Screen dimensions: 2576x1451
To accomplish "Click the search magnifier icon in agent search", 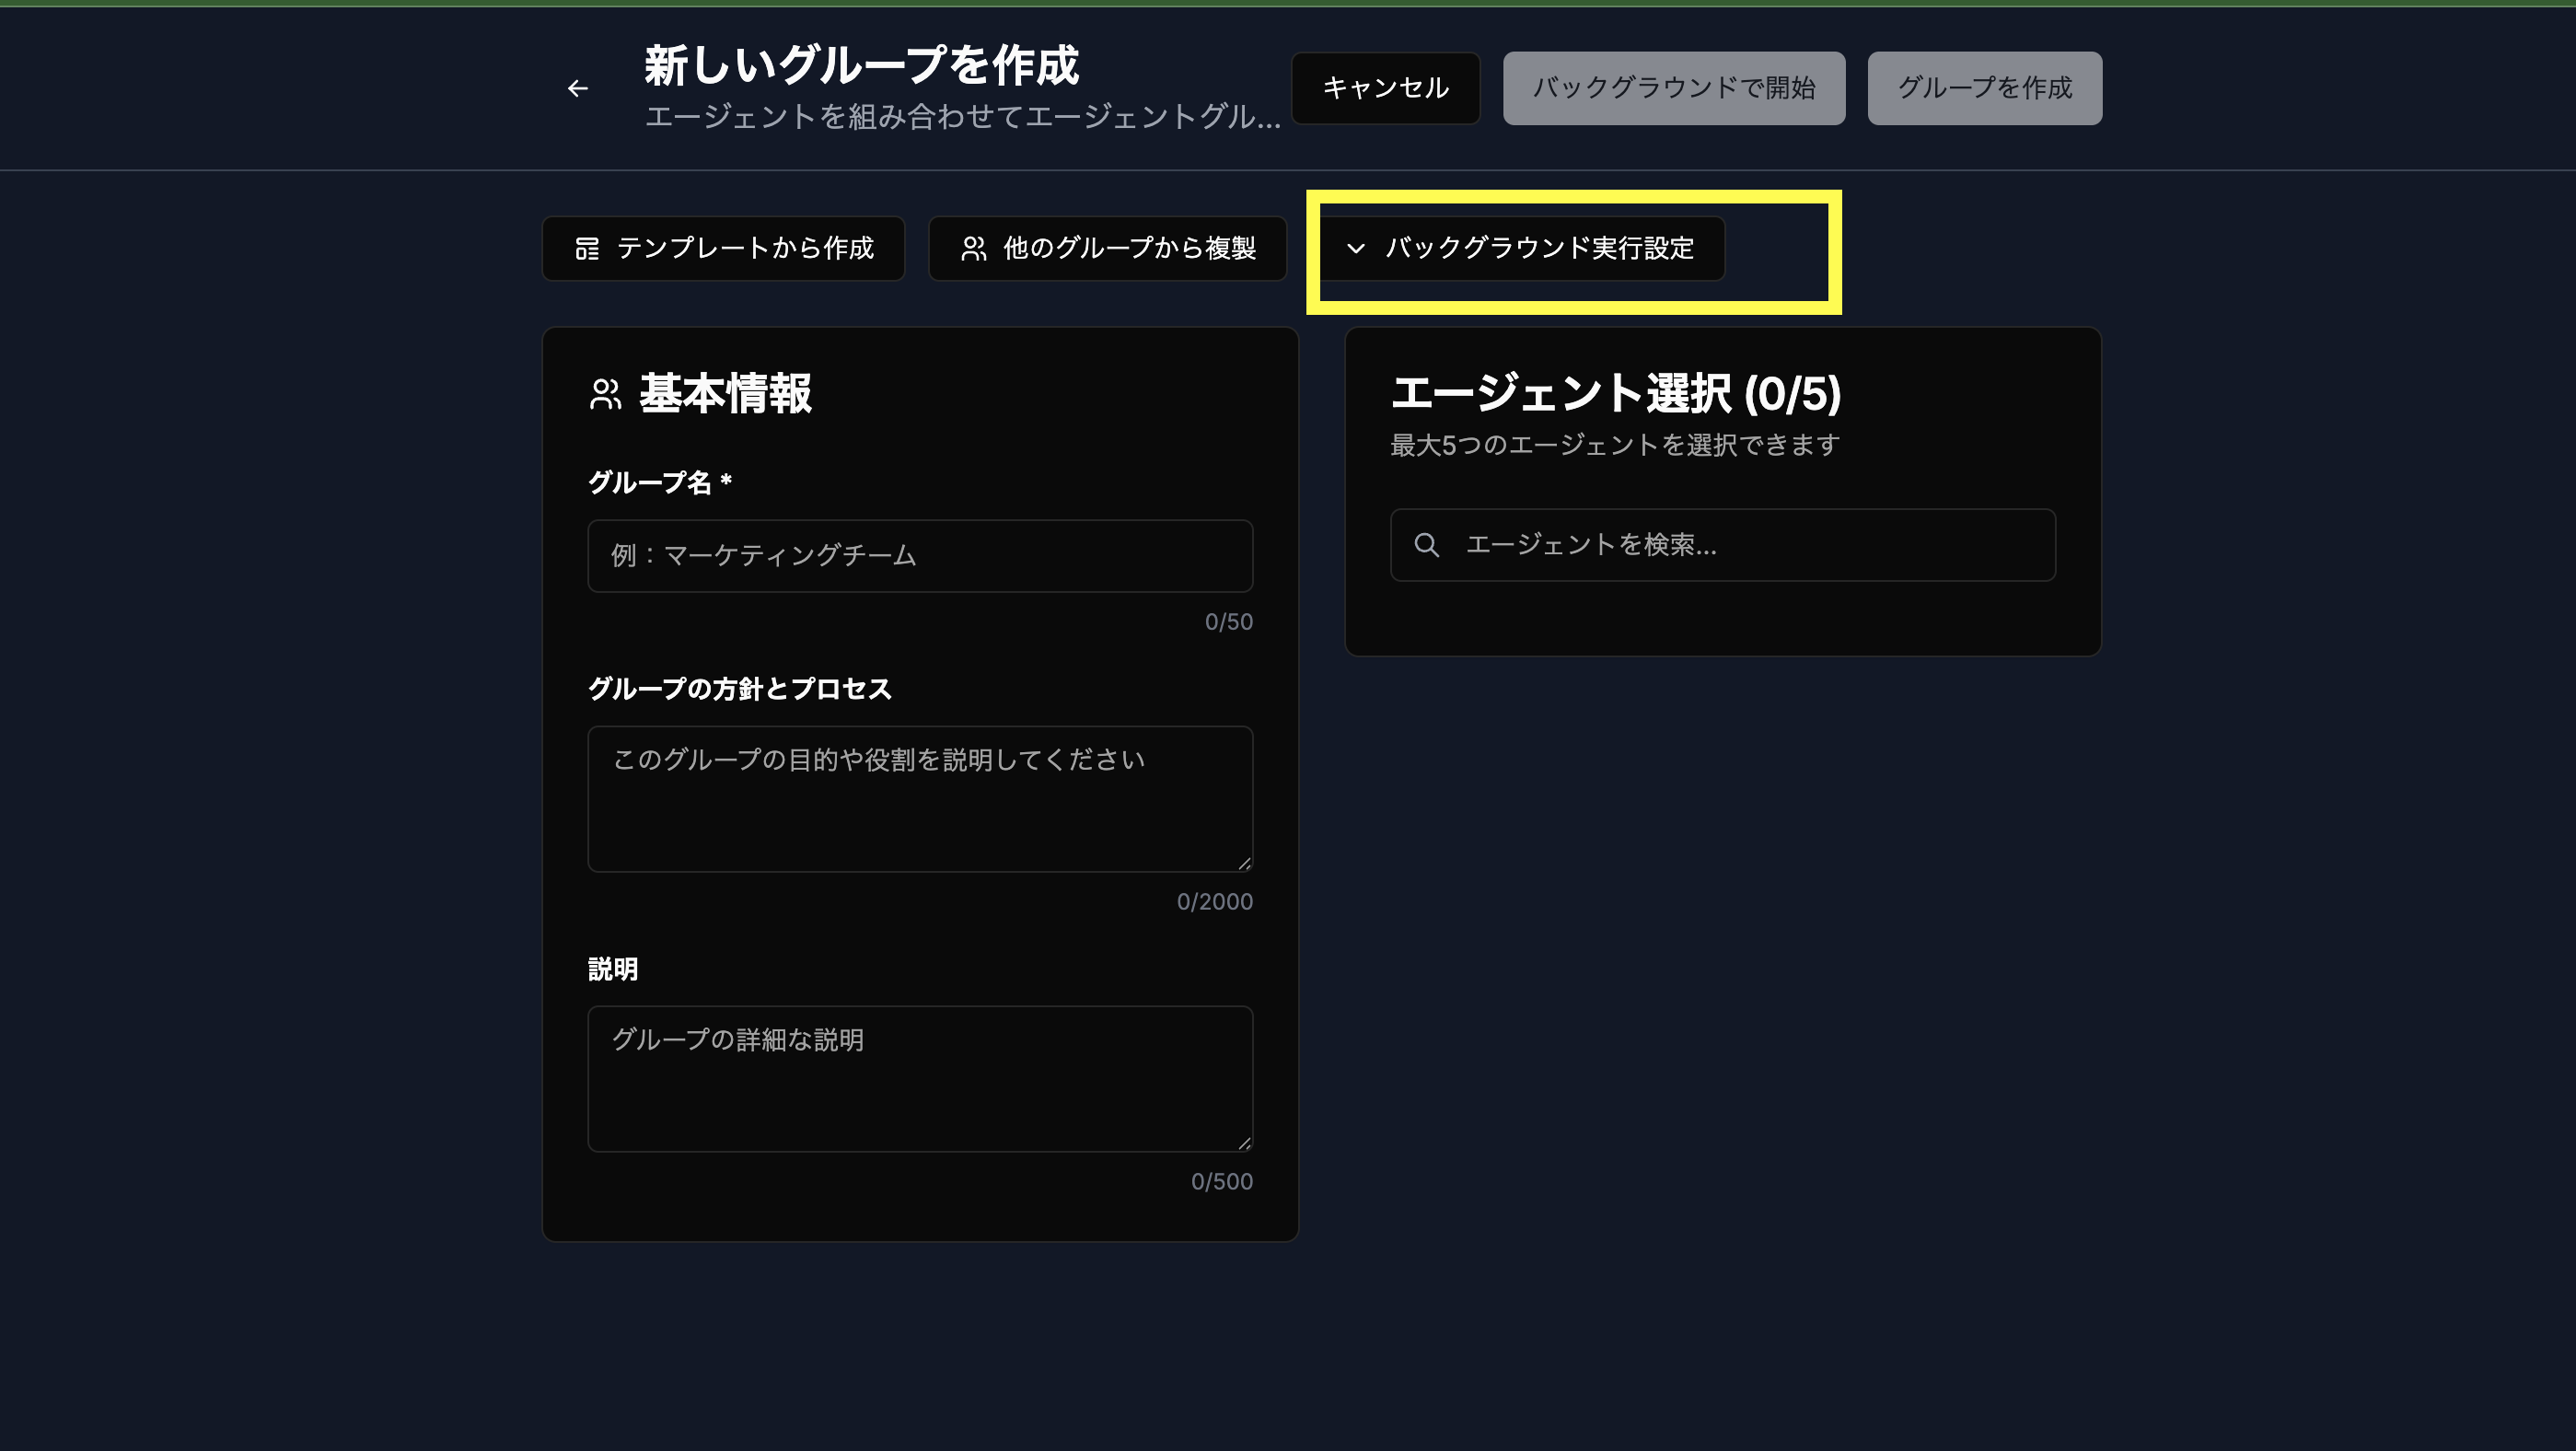I will (1426, 545).
